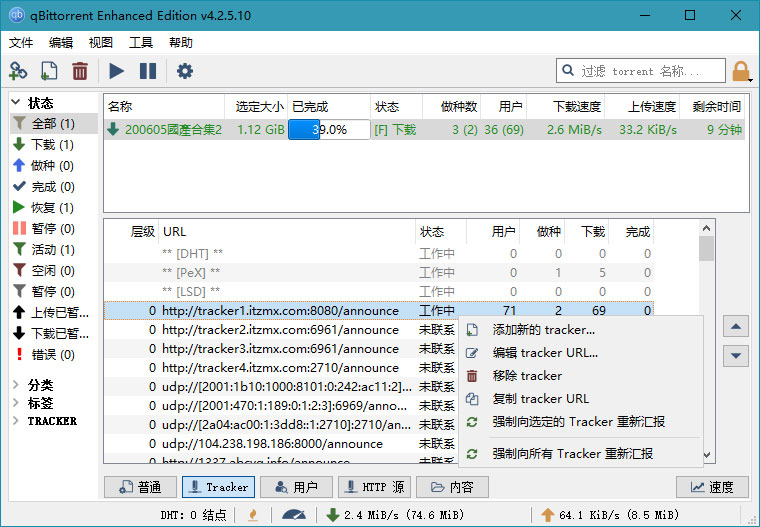Switch to the HTTP 源 tab
This screenshot has height=527, width=760.
point(375,487)
